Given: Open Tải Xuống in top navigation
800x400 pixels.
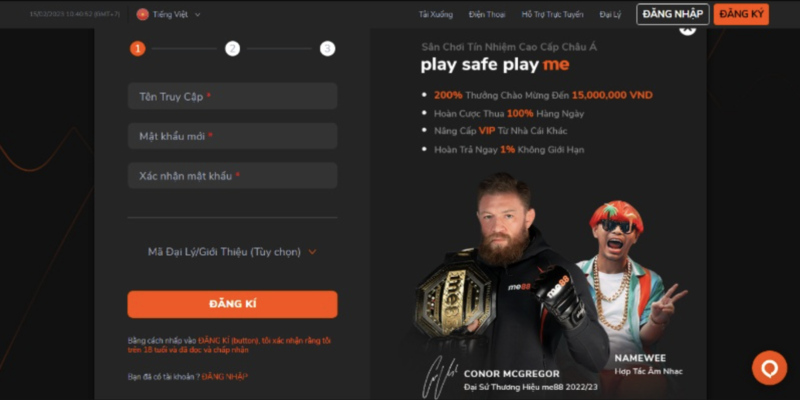Looking at the screenshot, I should click(x=436, y=14).
